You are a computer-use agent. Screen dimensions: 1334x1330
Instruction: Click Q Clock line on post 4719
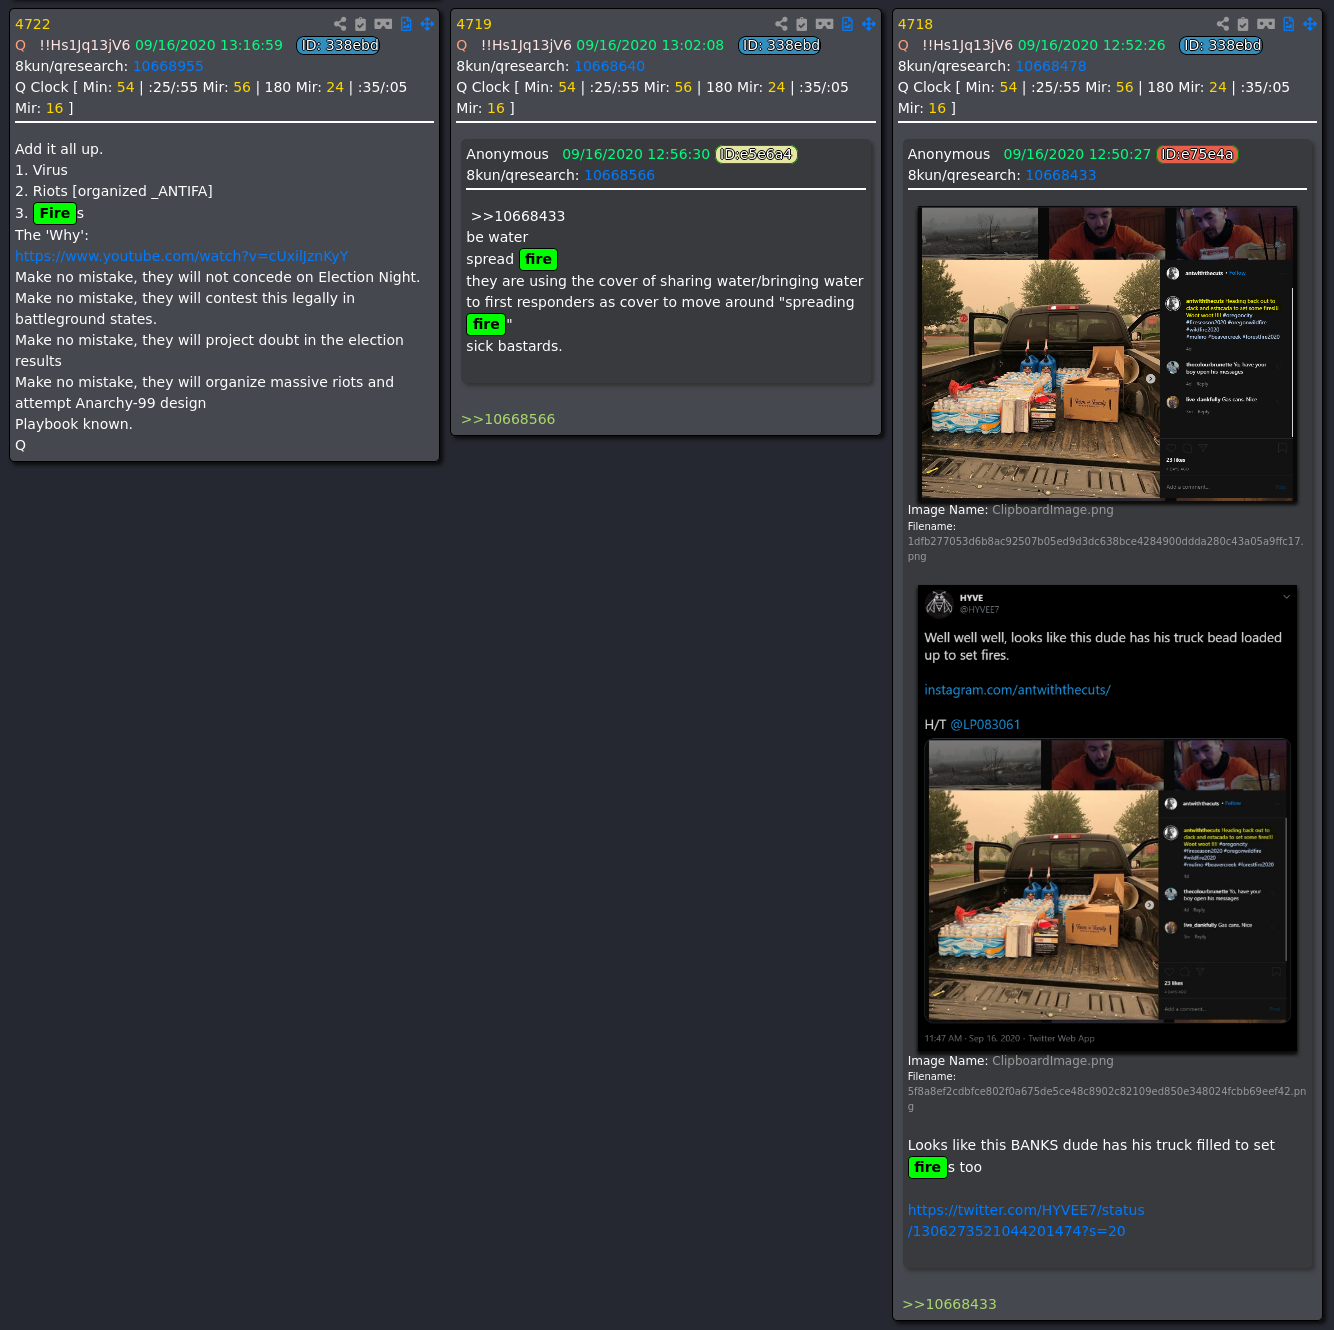pos(652,98)
